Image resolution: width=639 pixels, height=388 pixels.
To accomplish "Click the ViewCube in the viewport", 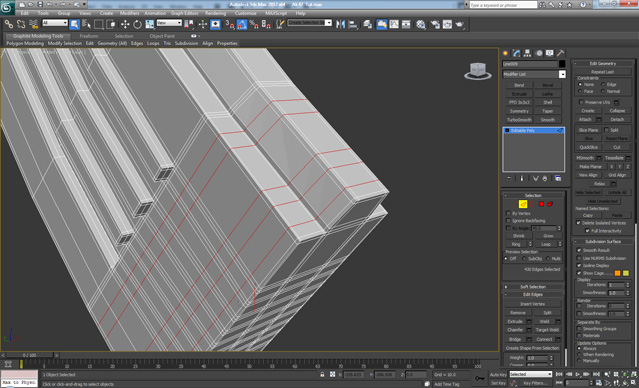I will tap(477, 71).
